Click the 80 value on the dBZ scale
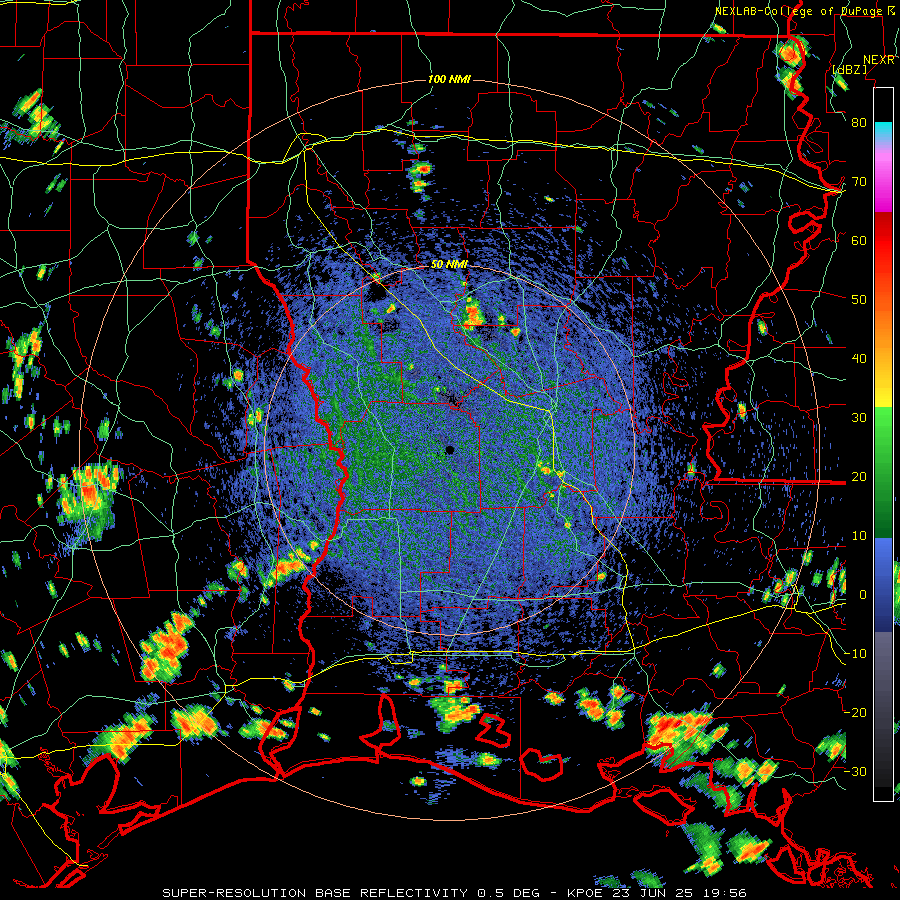The image size is (900, 900). pos(859,122)
